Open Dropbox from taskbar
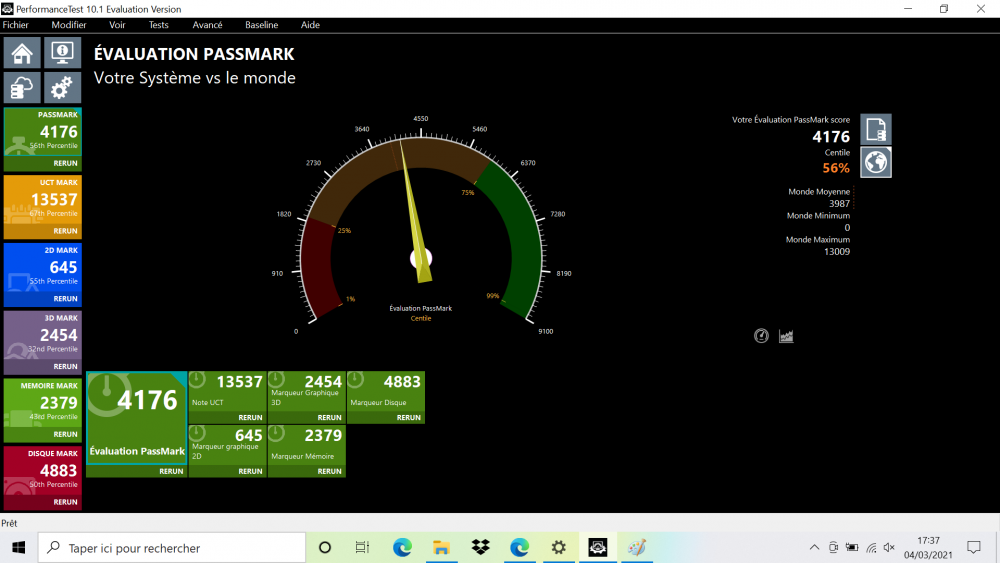The image size is (1000, 563). click(480, 548)
